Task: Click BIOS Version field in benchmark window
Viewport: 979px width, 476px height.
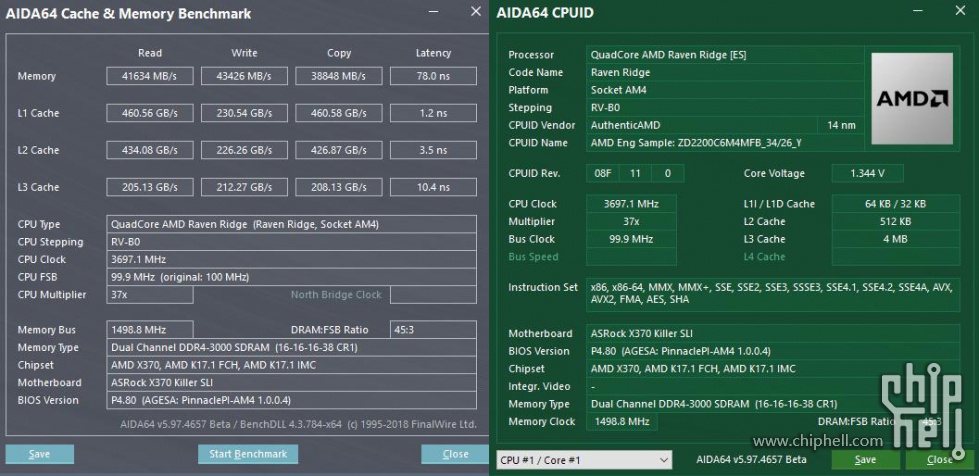Action: pos(292,400)
